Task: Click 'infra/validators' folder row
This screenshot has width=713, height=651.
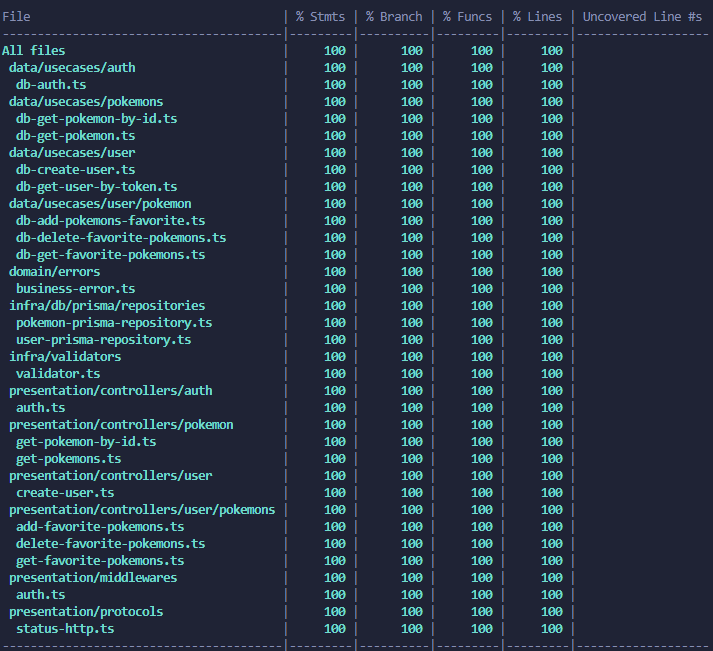Action: point(65,357)
